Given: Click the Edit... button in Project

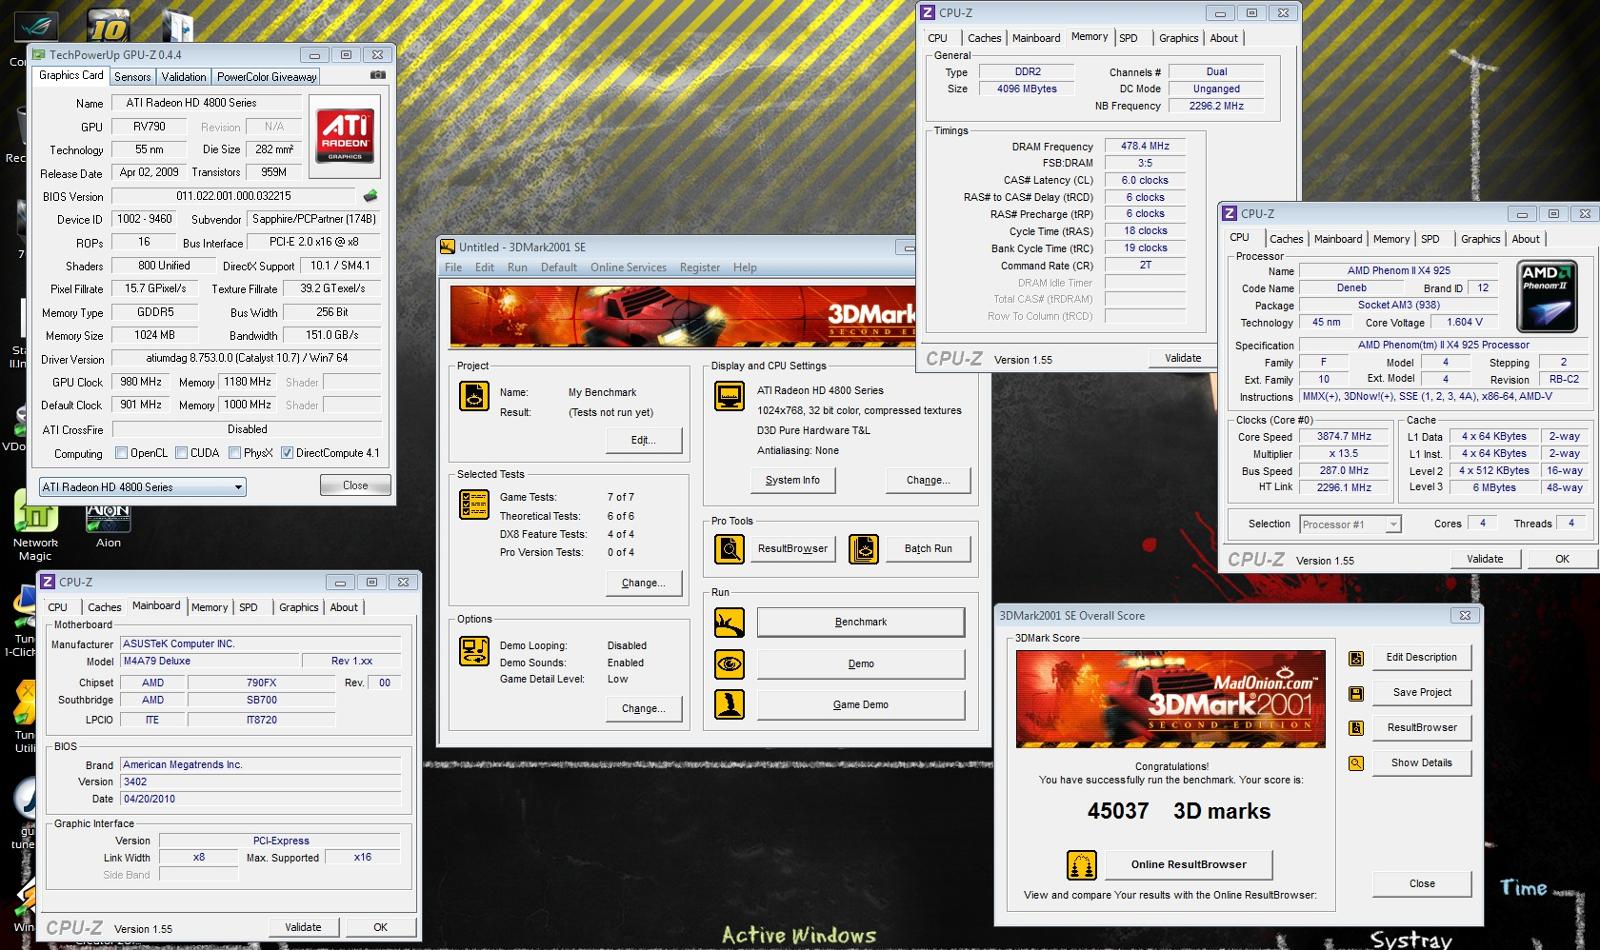Looking at the screenshot, I should (642, 440).
